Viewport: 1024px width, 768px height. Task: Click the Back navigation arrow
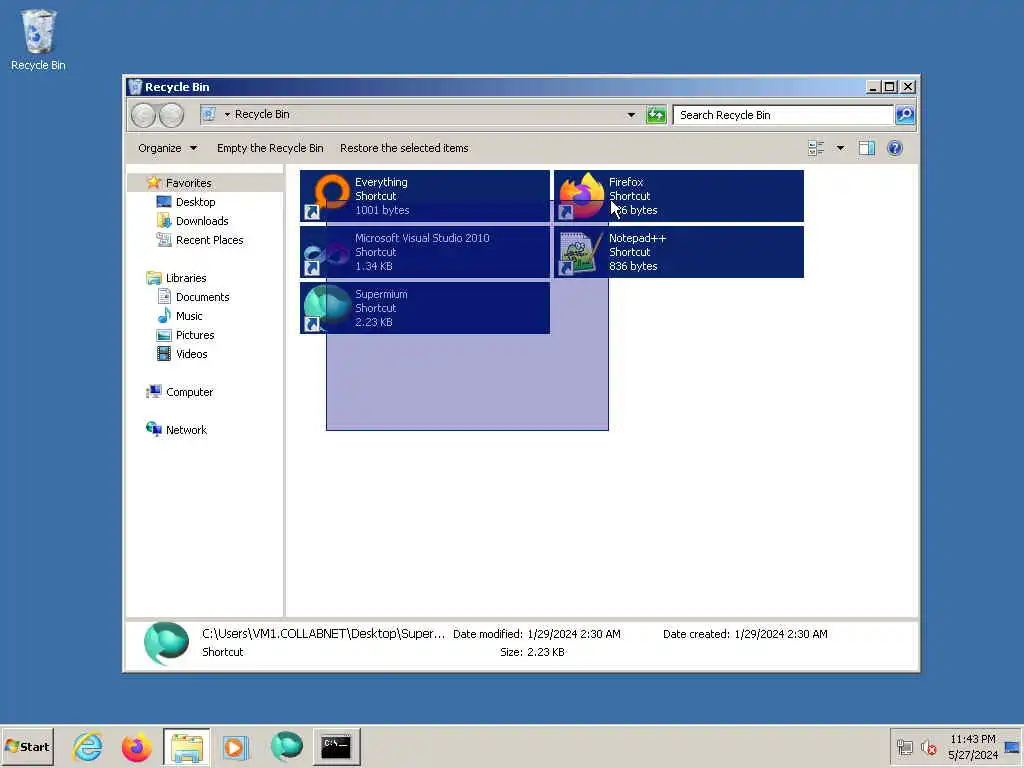(143, 115)
